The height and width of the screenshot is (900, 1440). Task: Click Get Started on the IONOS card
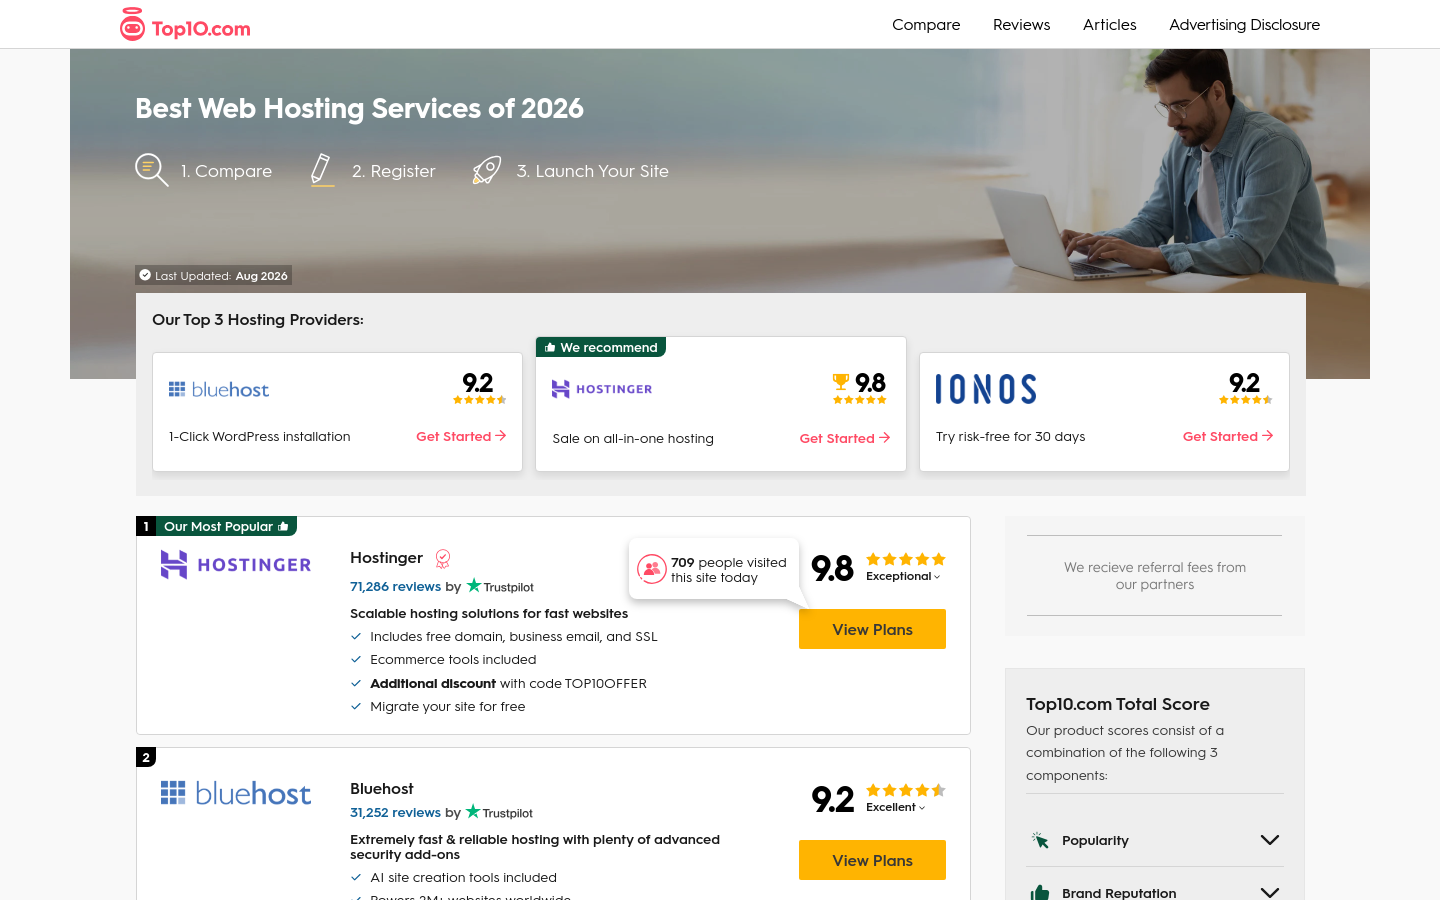[1228, 436]
